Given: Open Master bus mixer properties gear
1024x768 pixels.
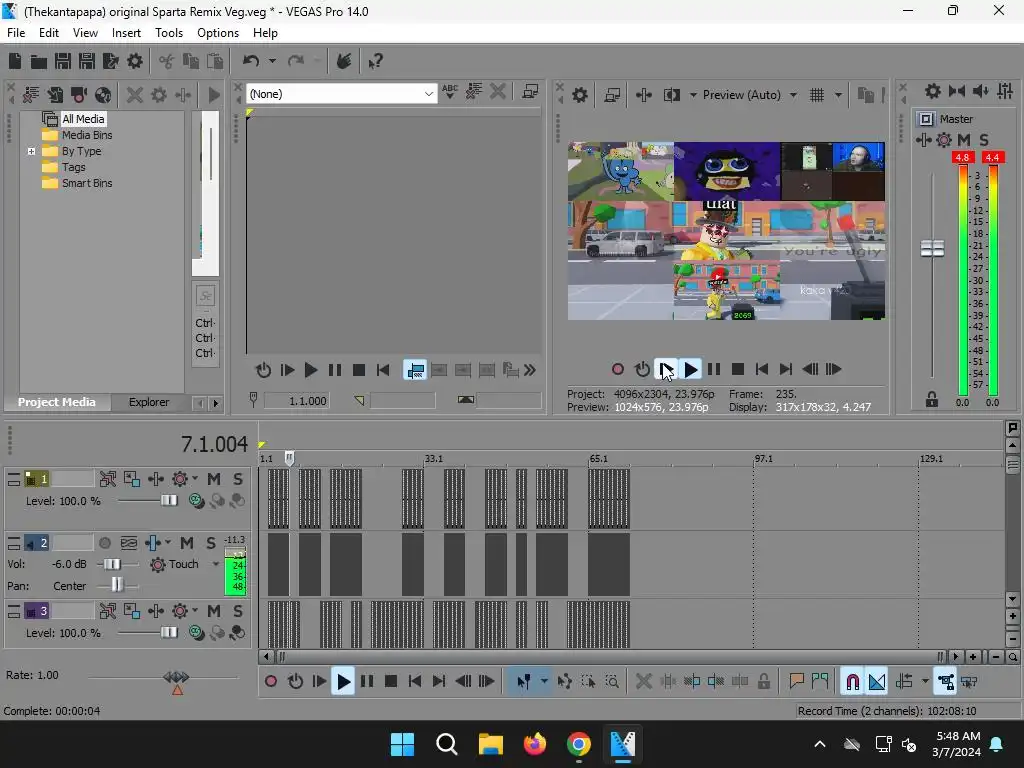Looking at the screenshot, I should [x=933, y=91].
